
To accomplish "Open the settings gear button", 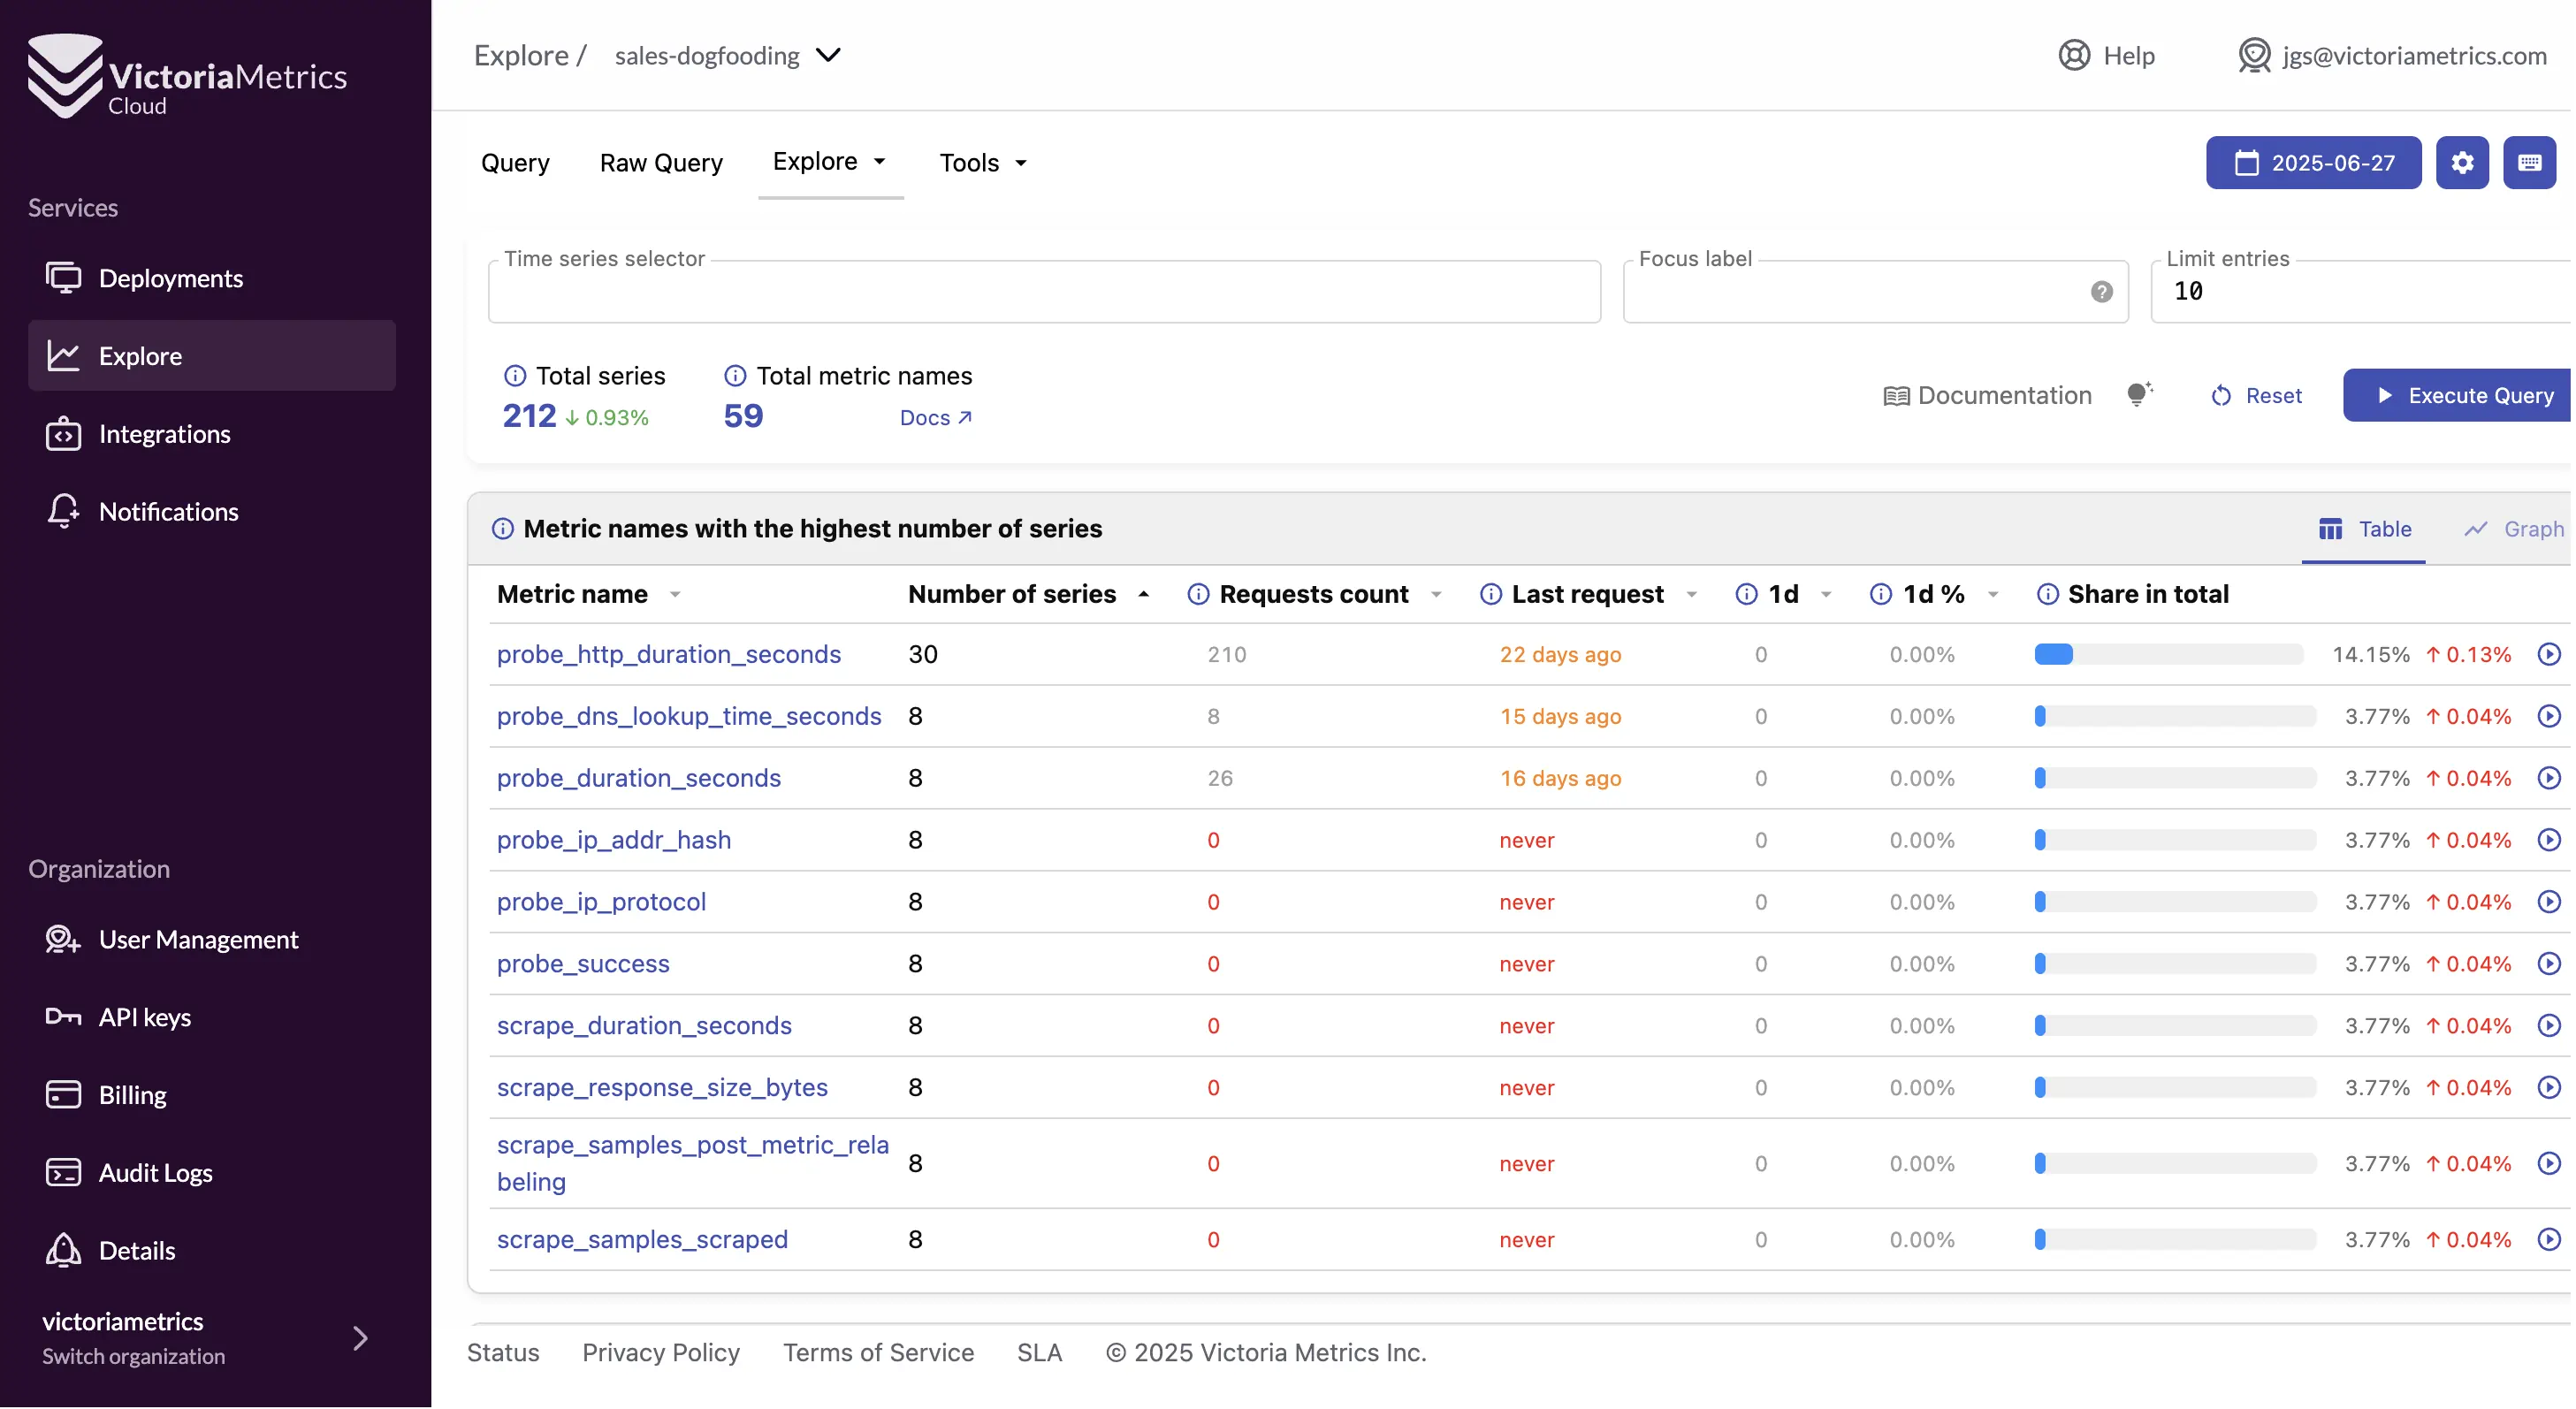I will tap(2462, 163).
